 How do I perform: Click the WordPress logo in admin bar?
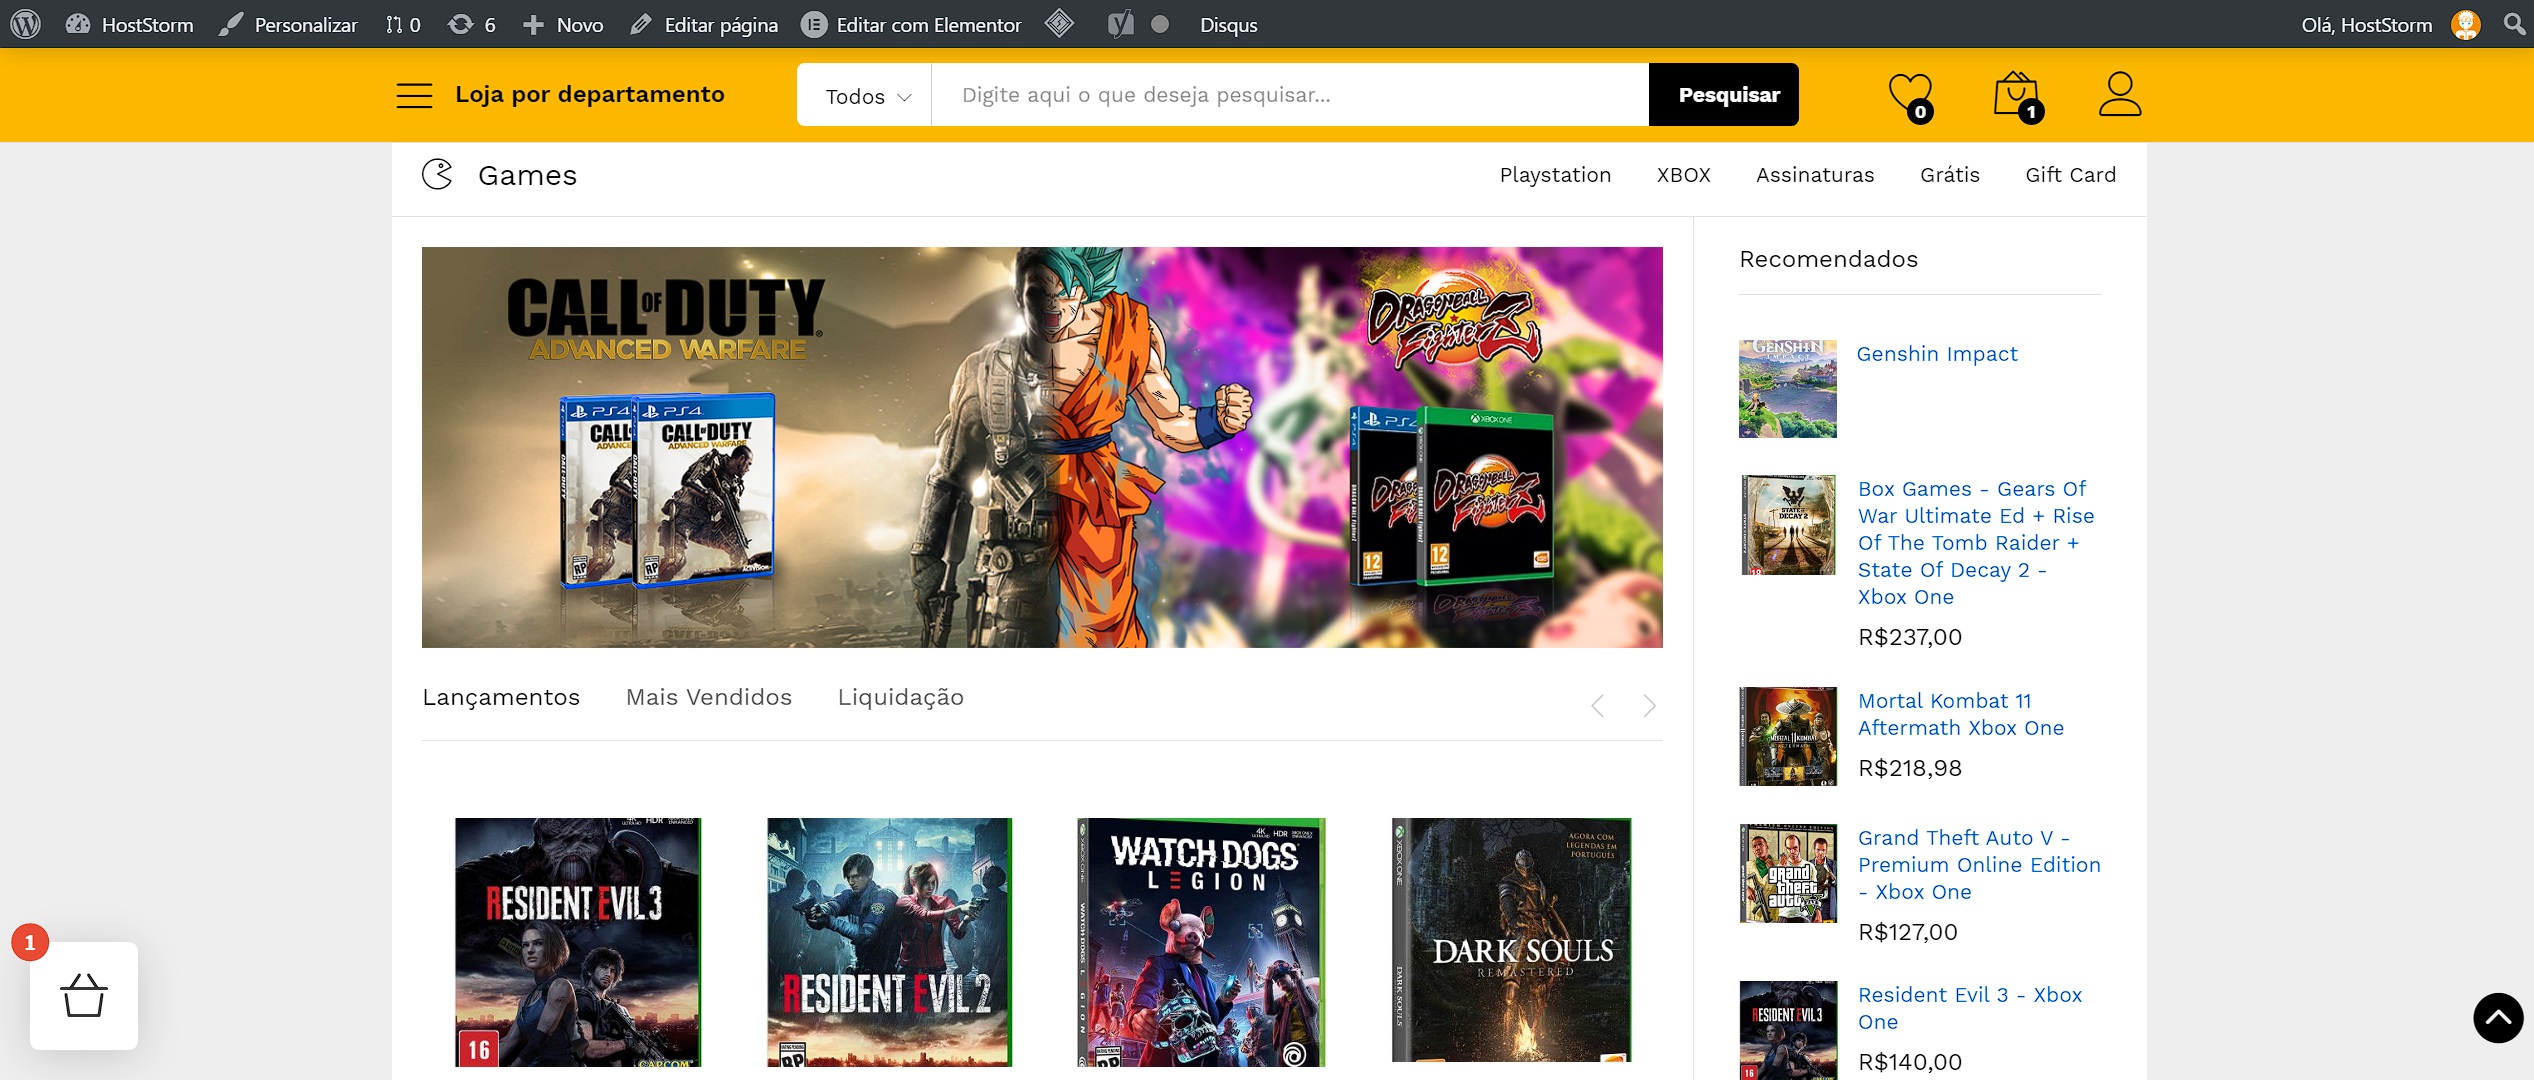(25, 24)
